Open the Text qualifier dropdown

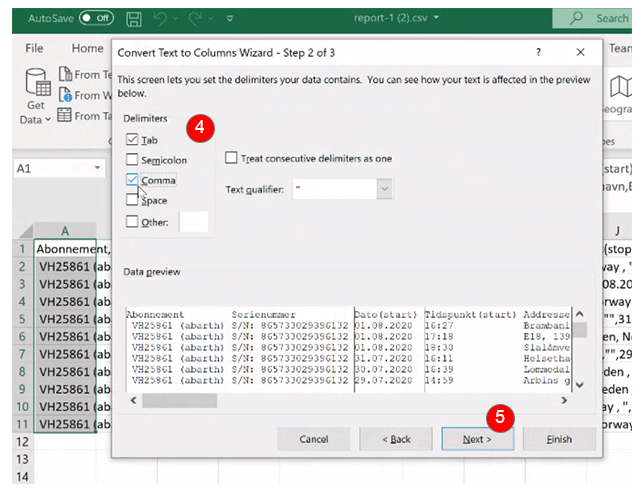pos(384,189)
